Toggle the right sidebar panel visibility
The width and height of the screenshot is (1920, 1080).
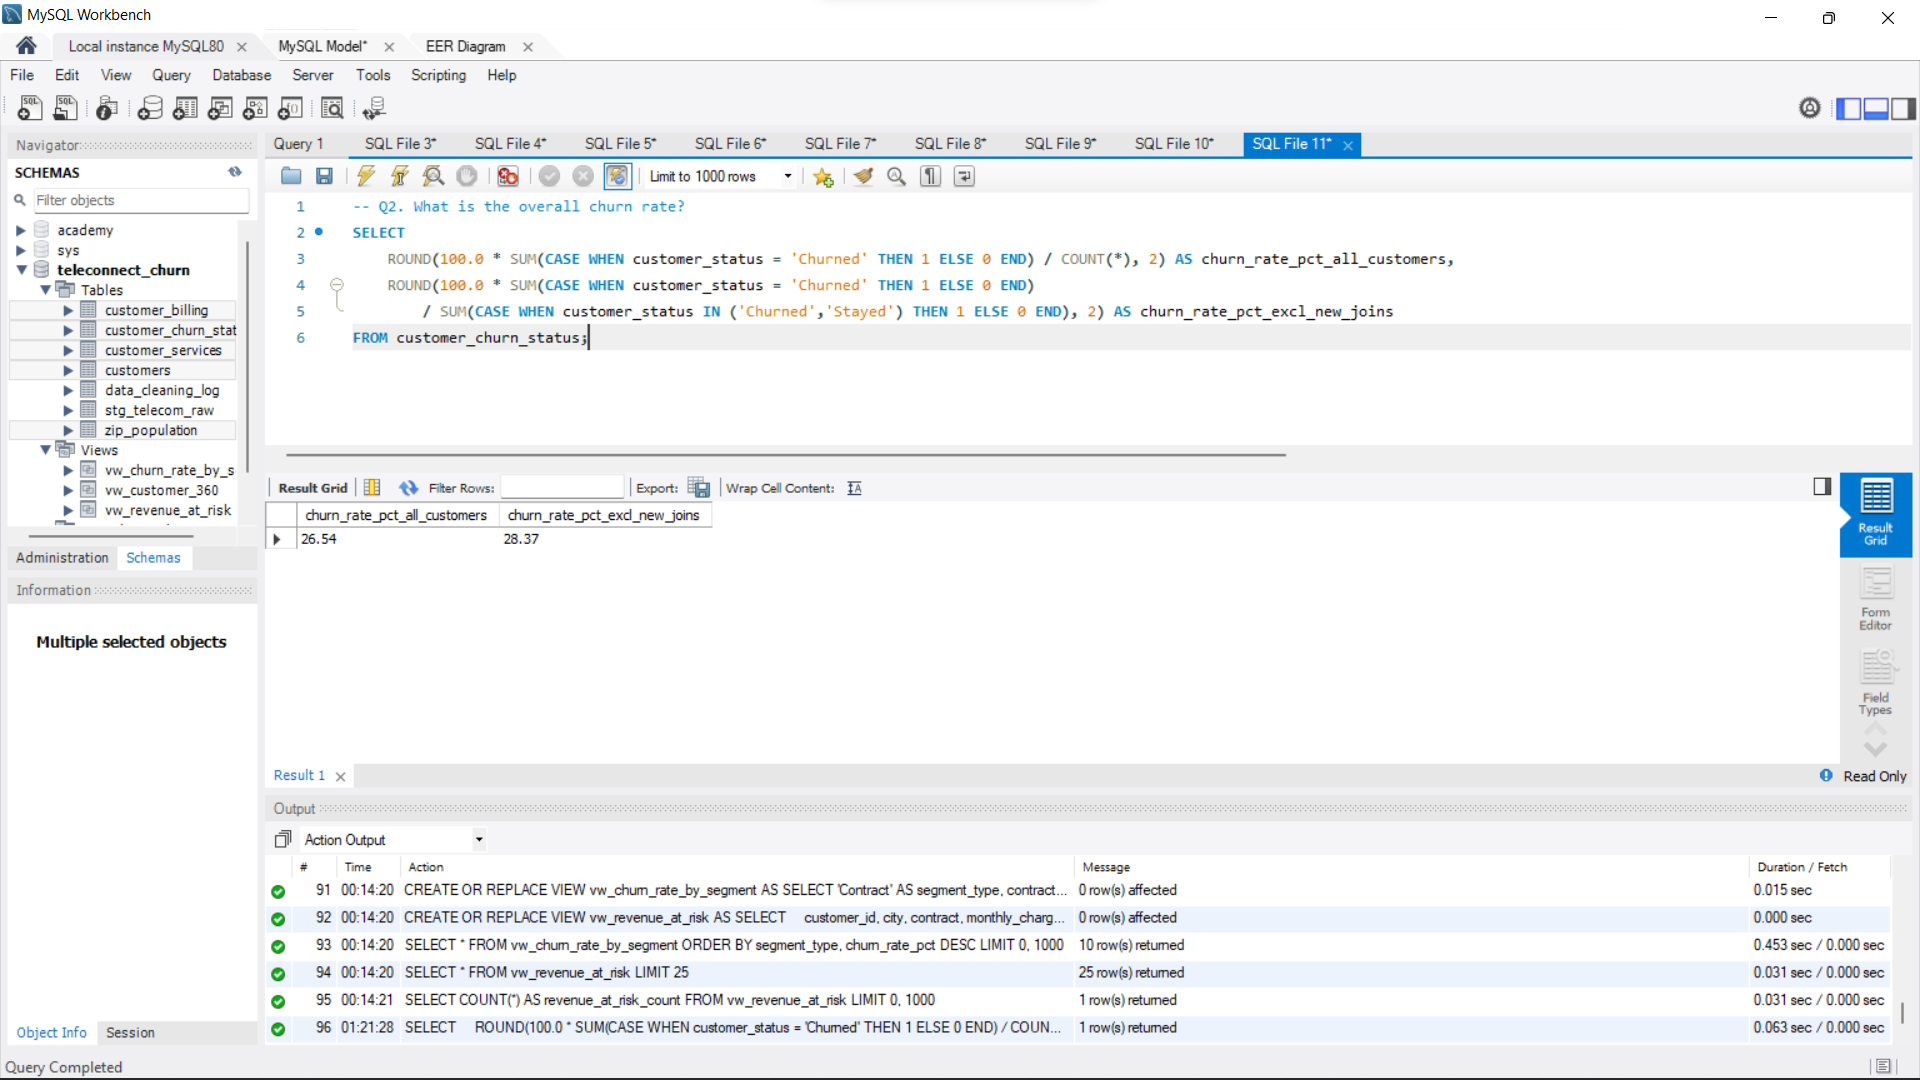point(1903,108)
